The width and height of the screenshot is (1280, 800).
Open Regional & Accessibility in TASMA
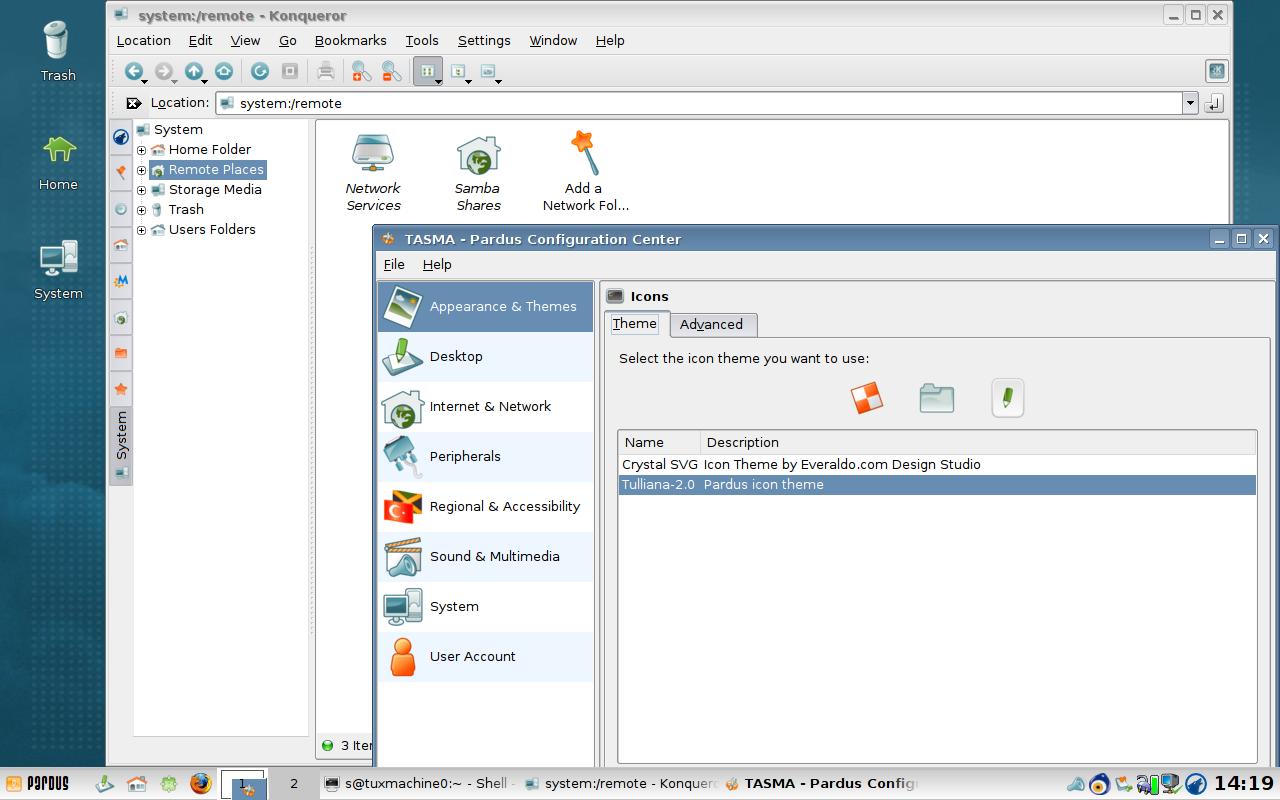pyautogui.click(x=486, y=507)
